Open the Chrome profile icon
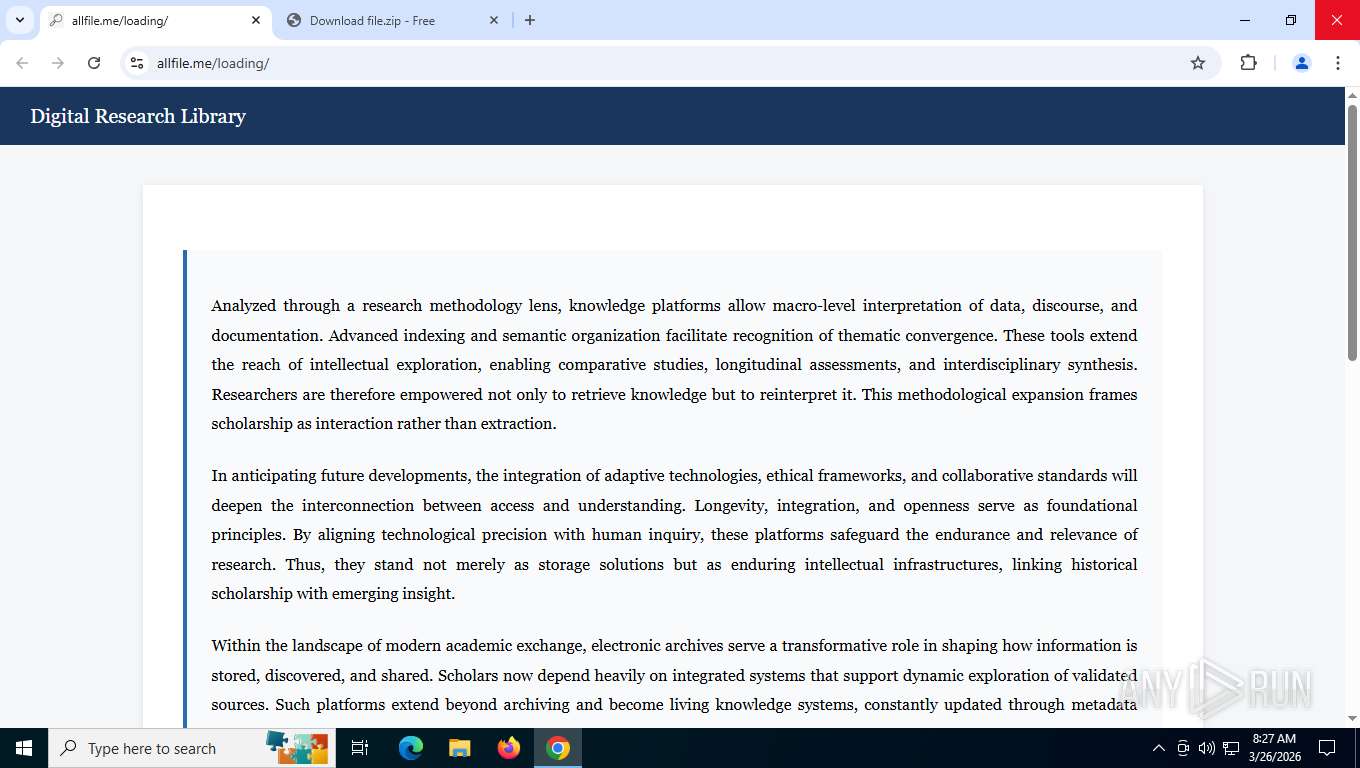 tap(1302, 63)
